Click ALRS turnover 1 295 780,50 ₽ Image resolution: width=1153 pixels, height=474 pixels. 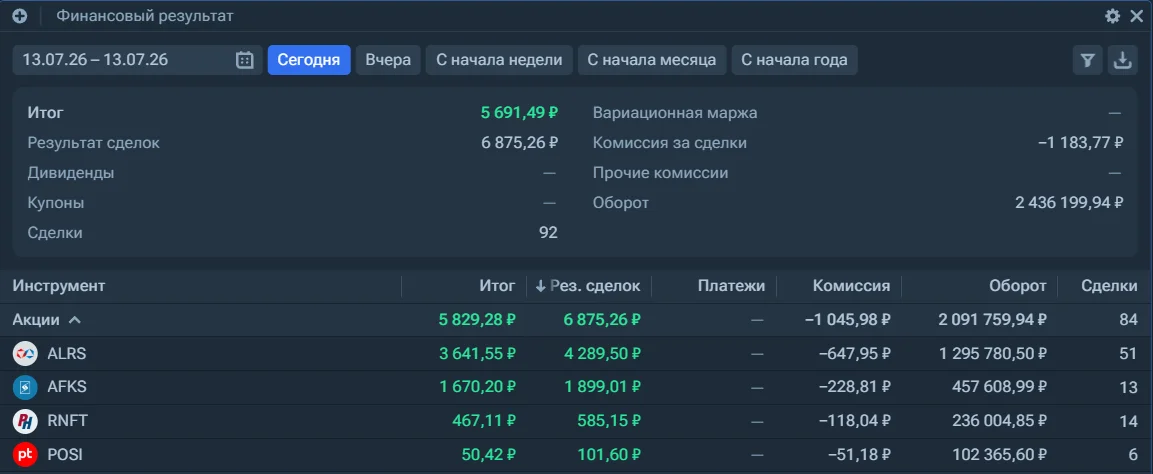993,353
